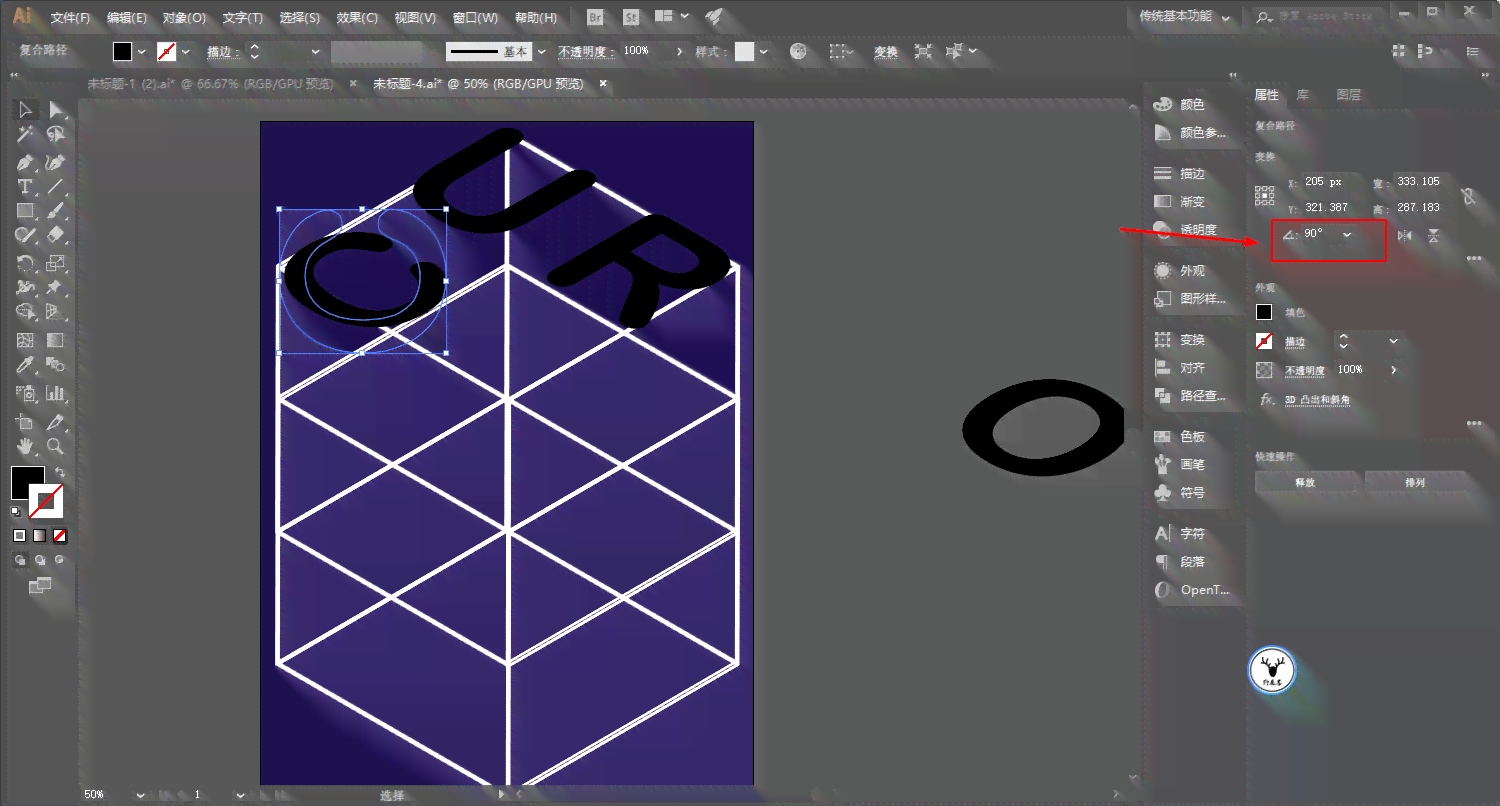Select the Scale tool
This screenshot has width=1500, height=806.
point(56,264)
